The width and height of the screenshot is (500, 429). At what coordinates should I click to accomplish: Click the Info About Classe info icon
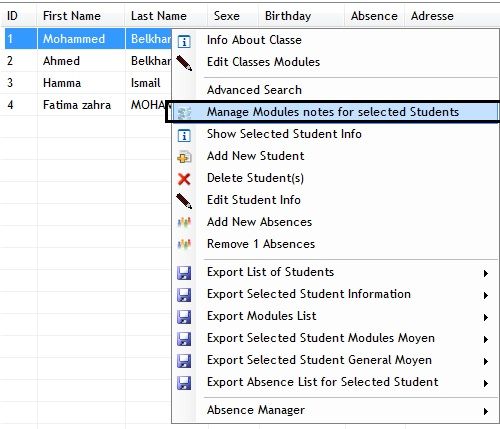coord(184,41)
